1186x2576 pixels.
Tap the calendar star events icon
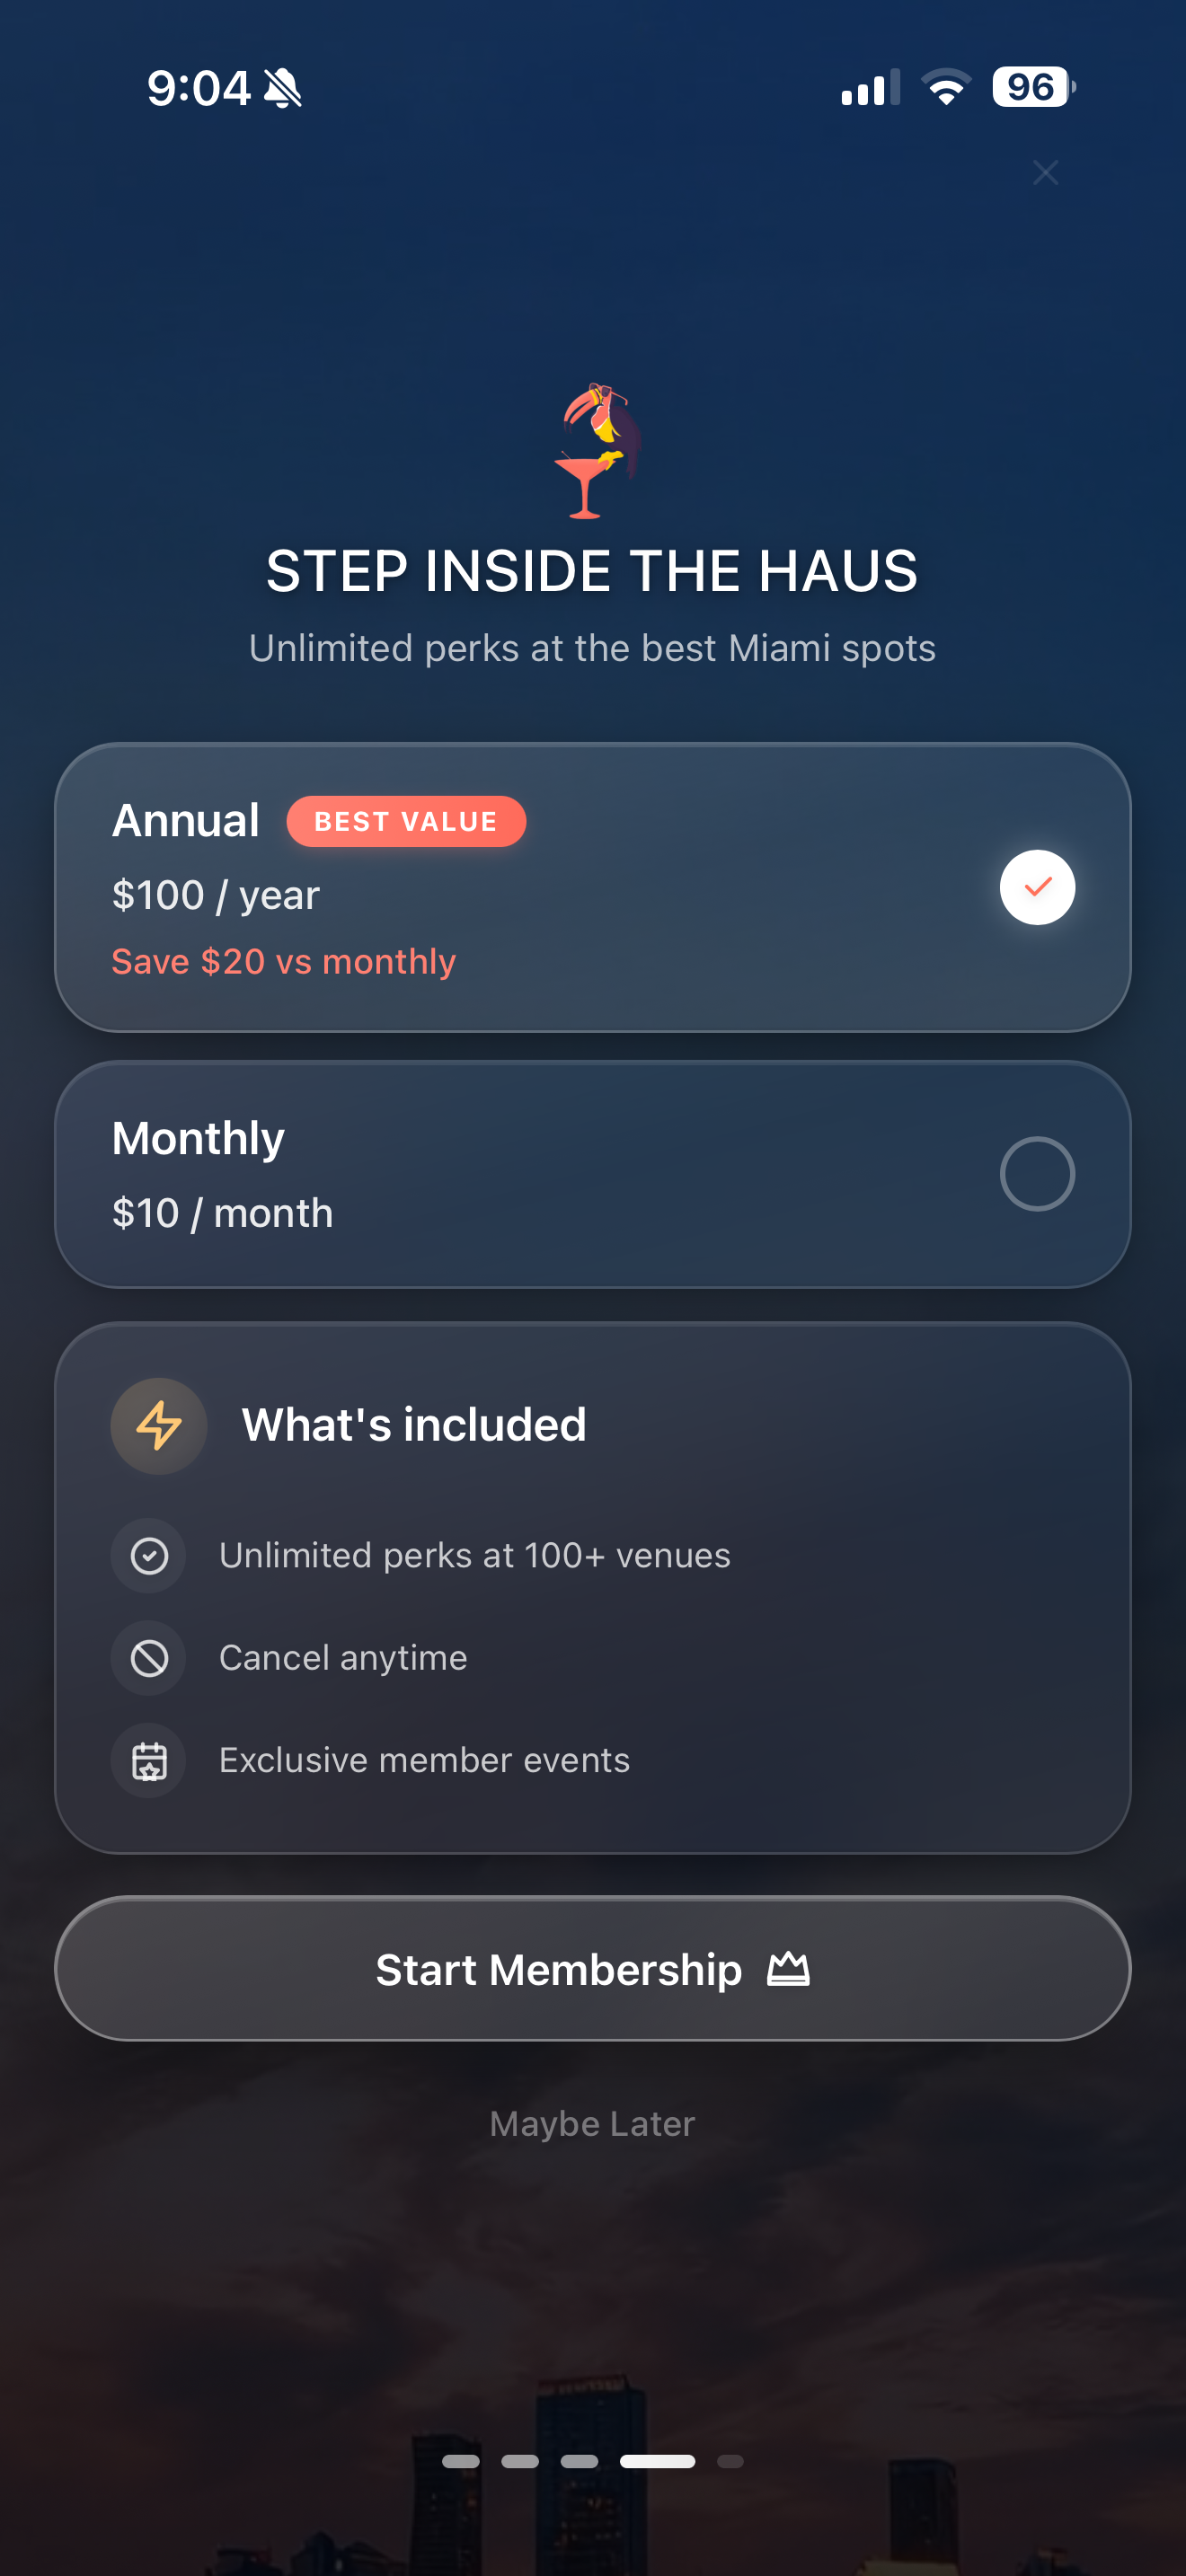click(150, 1760)
